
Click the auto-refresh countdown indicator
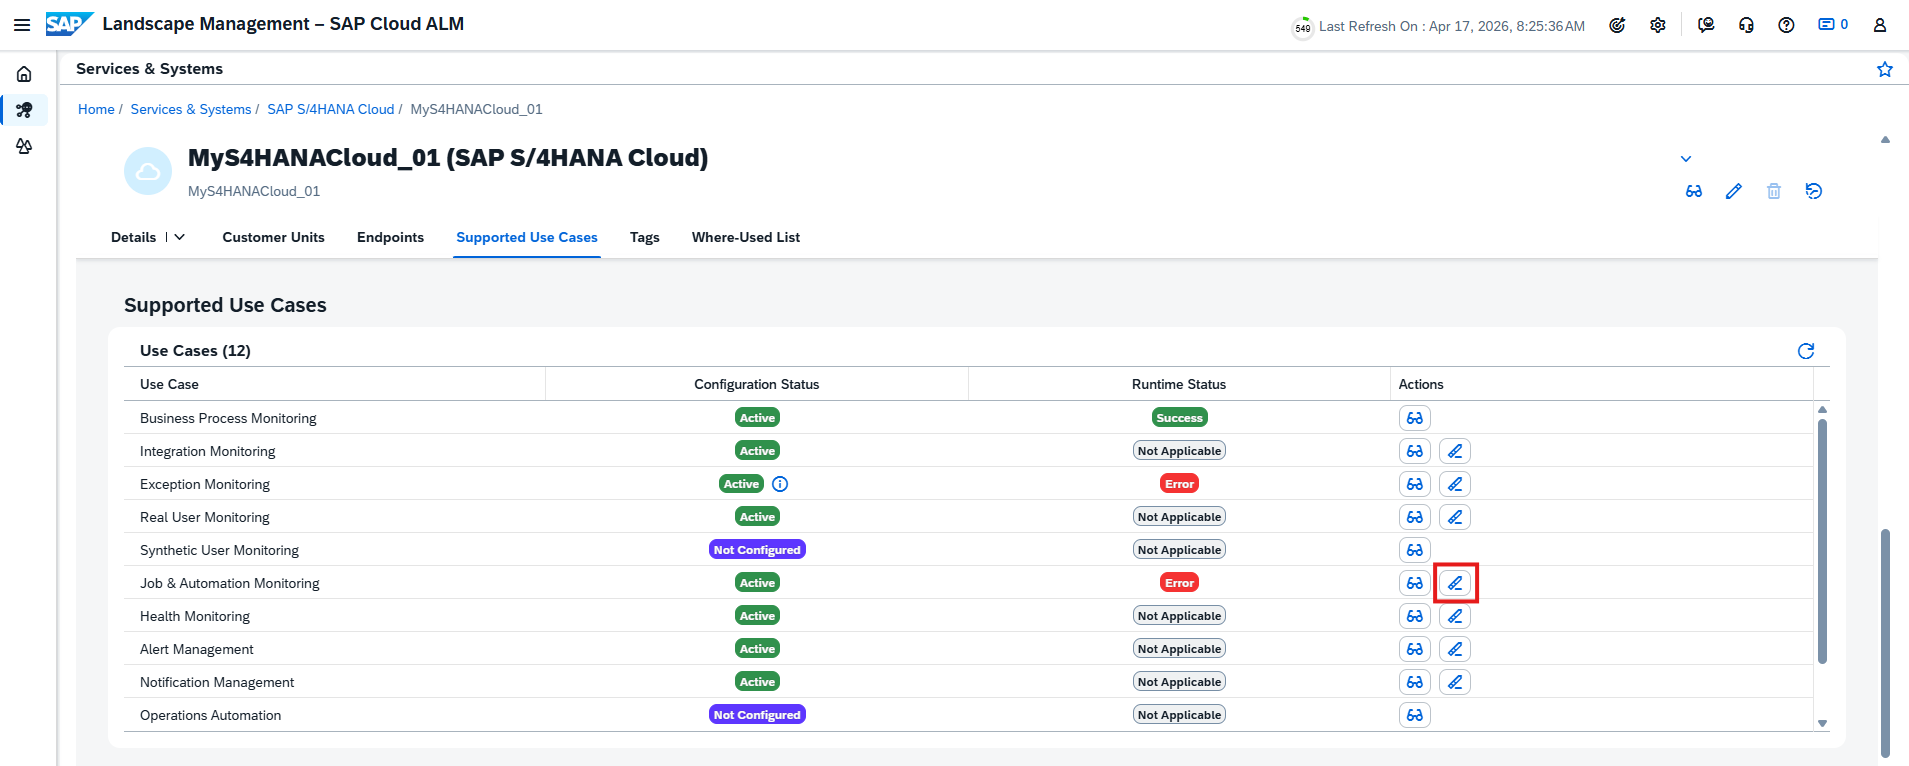(x=1302, y=27)
